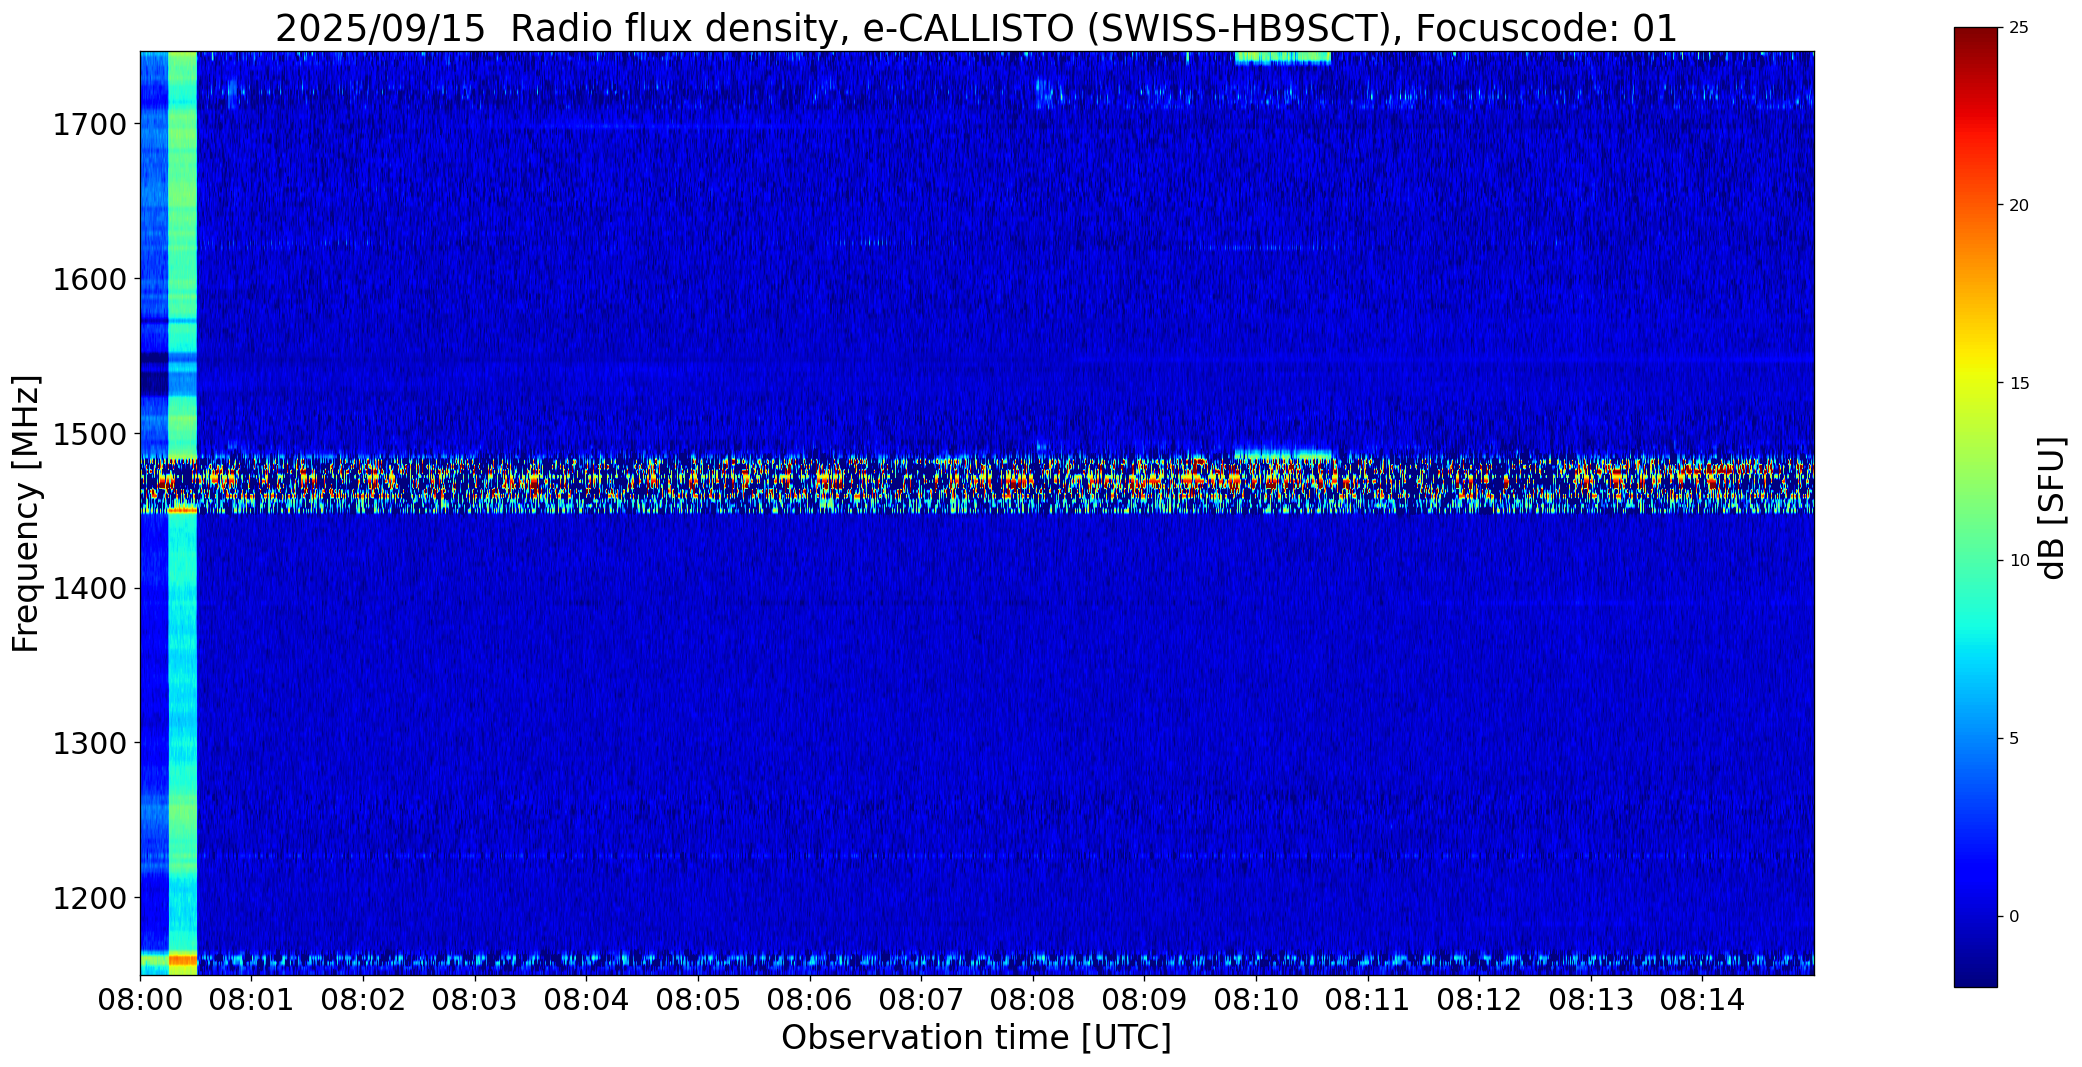Click the colorbar tick label 15
The image size is (2082, 1067).
pyautogui.click(x=2019, y=384)
